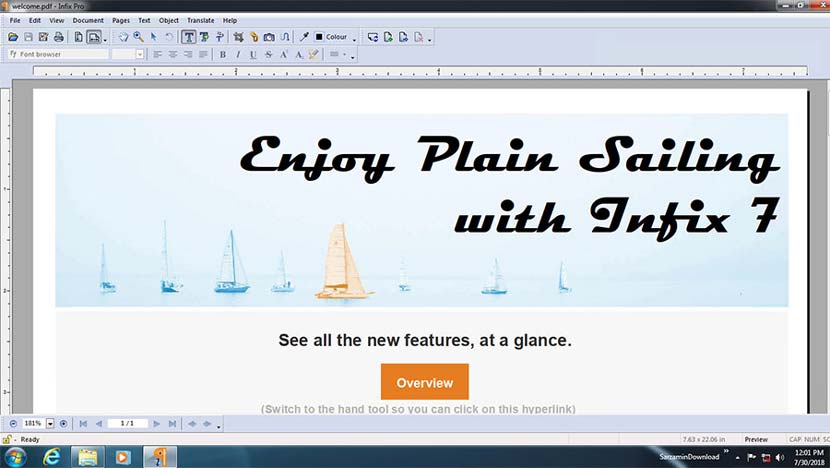
Task: Click the black colour swatch
Action: click(319, 37)
